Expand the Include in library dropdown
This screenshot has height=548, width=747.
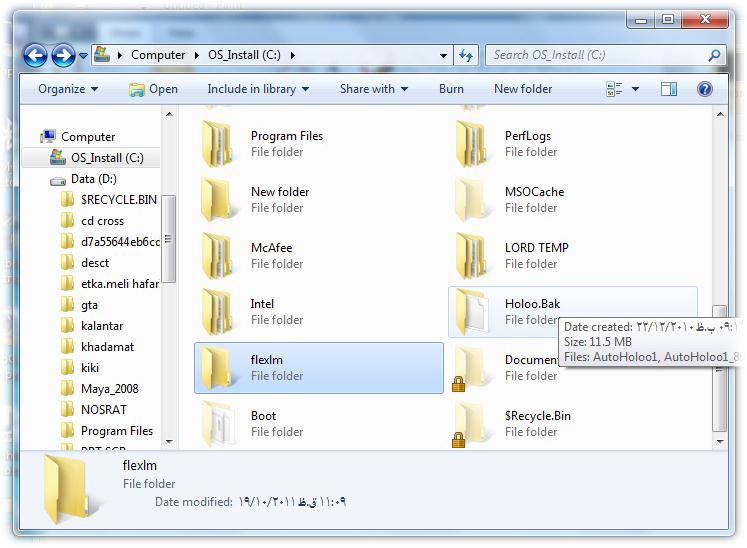(258, 89)
